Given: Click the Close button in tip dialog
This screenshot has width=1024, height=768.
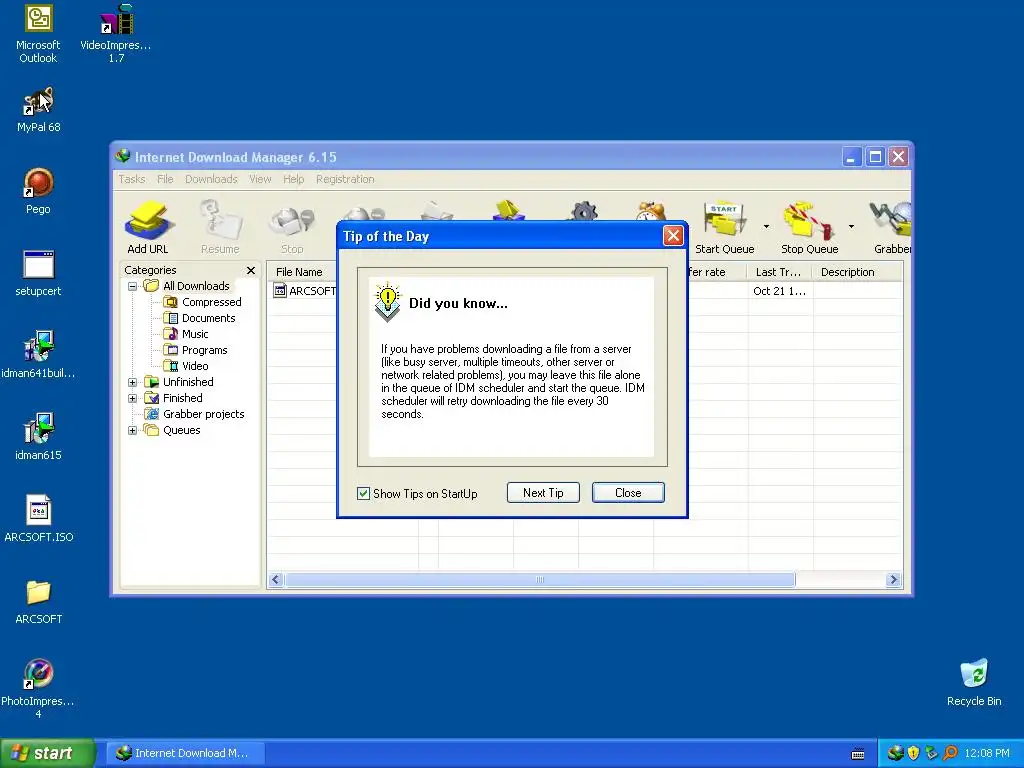Looking at the screenshot, I should tap(628, 493).
